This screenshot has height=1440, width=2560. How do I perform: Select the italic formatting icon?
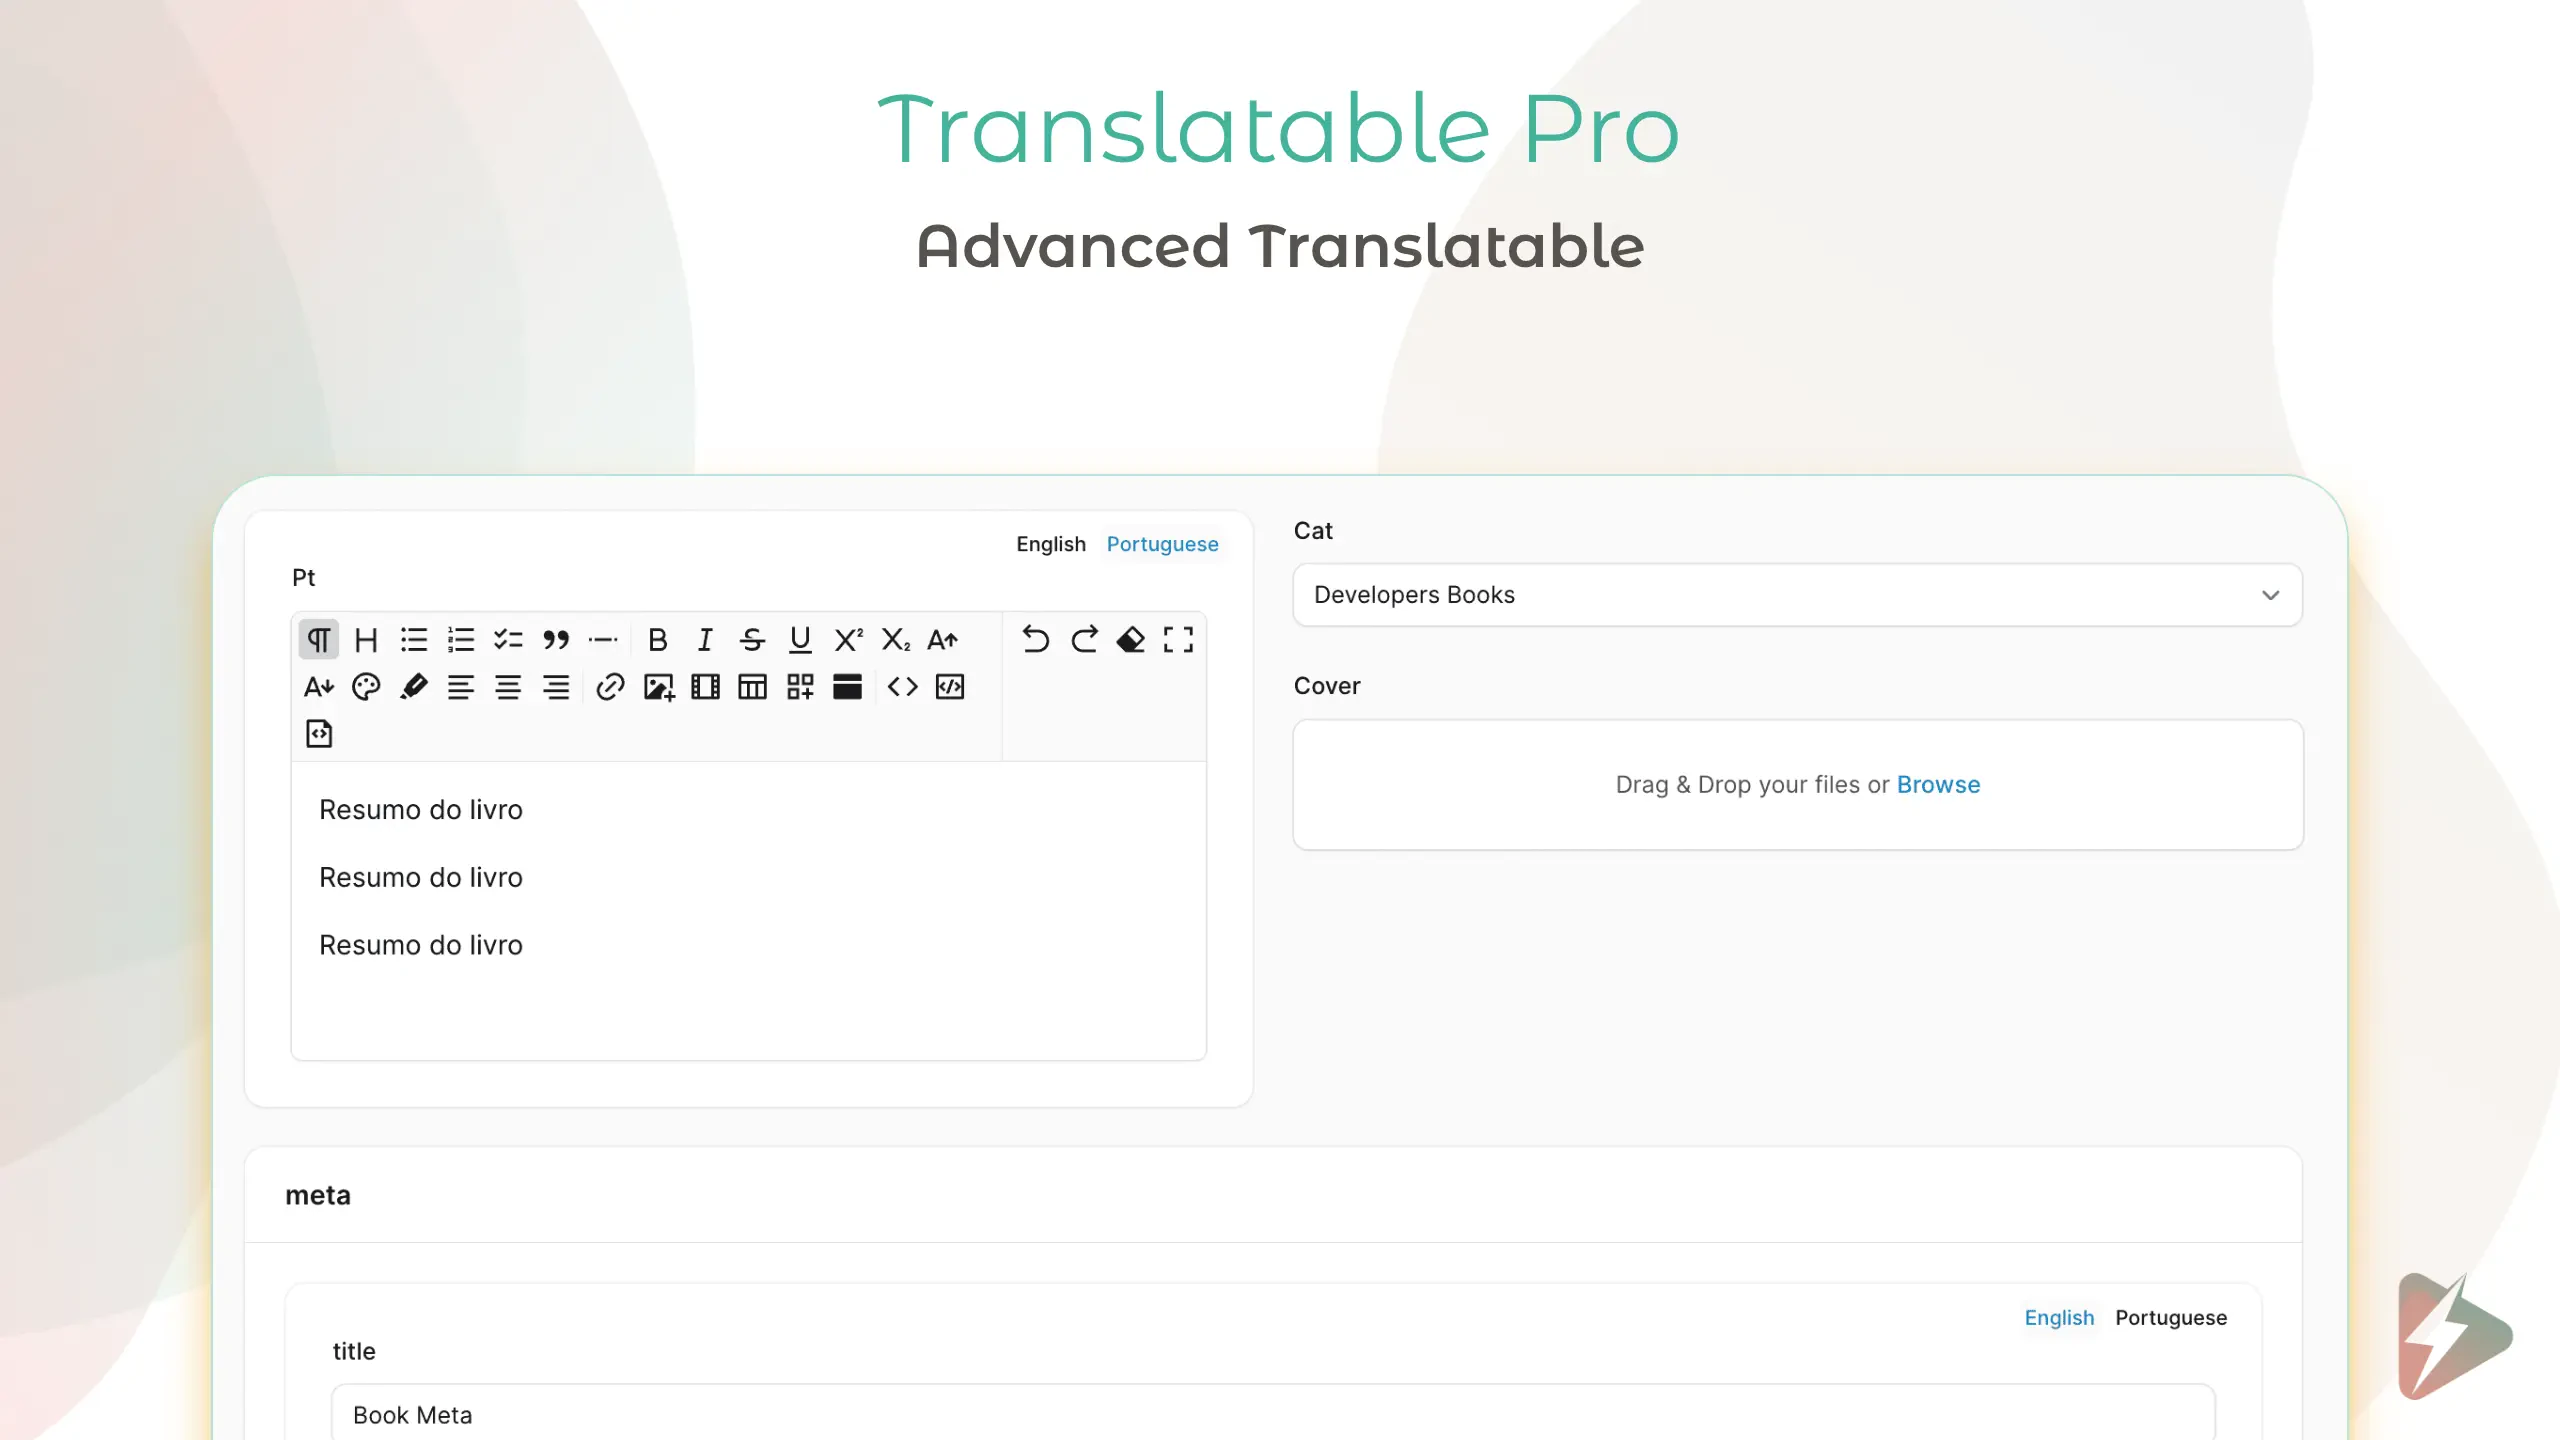(x=704, y=640)
